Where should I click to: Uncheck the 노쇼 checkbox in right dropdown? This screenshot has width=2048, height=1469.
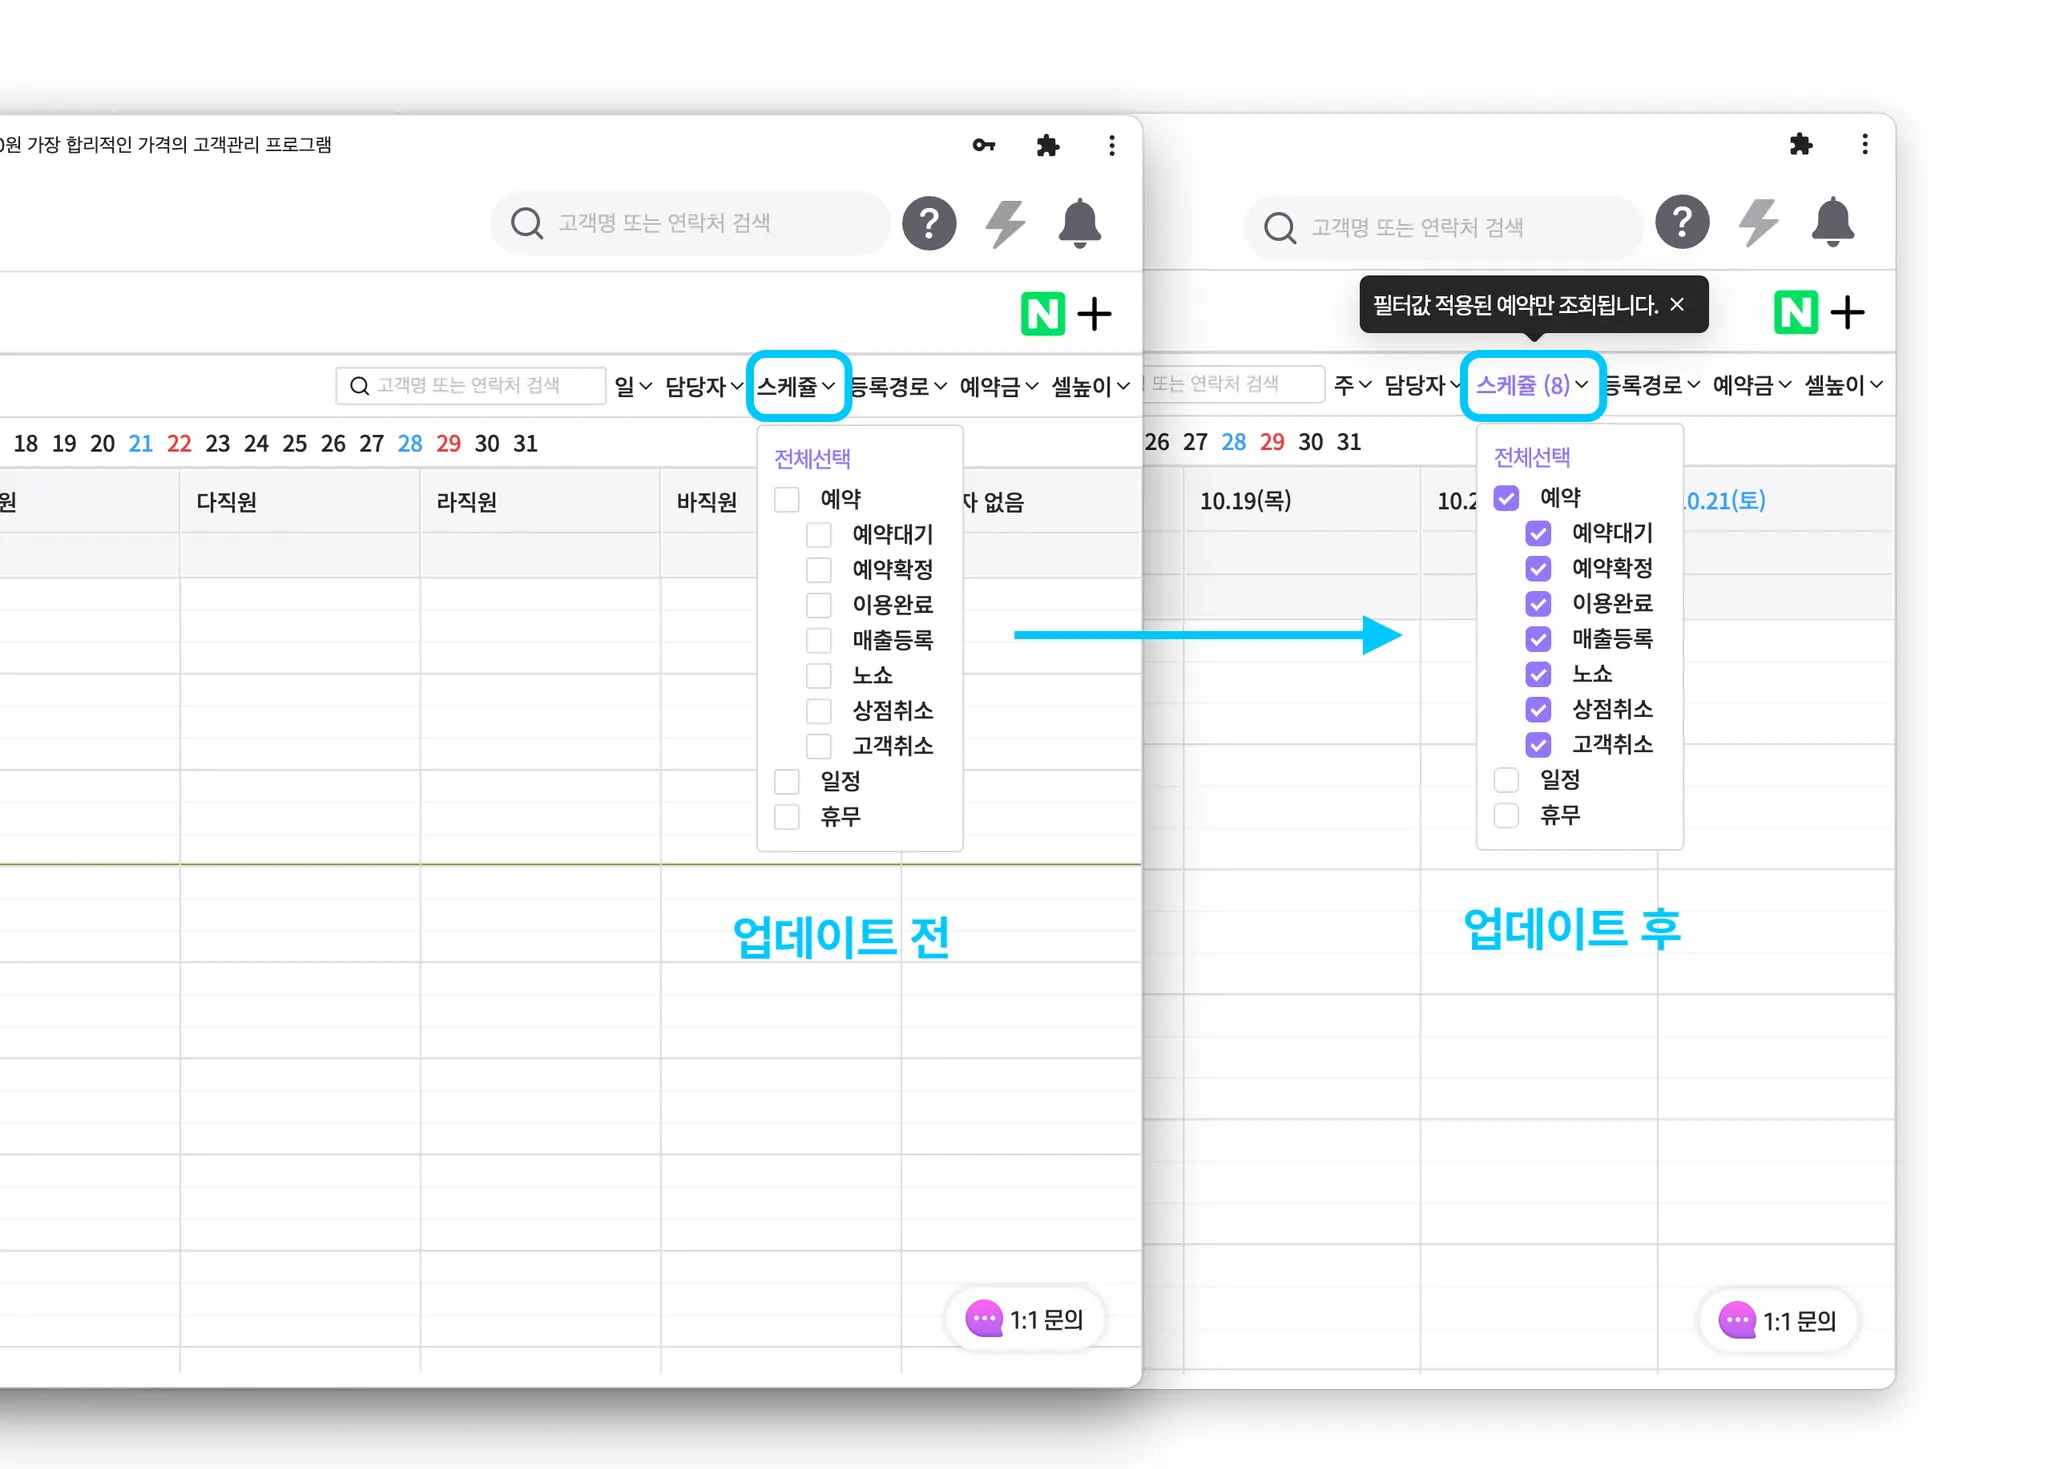1538,674
